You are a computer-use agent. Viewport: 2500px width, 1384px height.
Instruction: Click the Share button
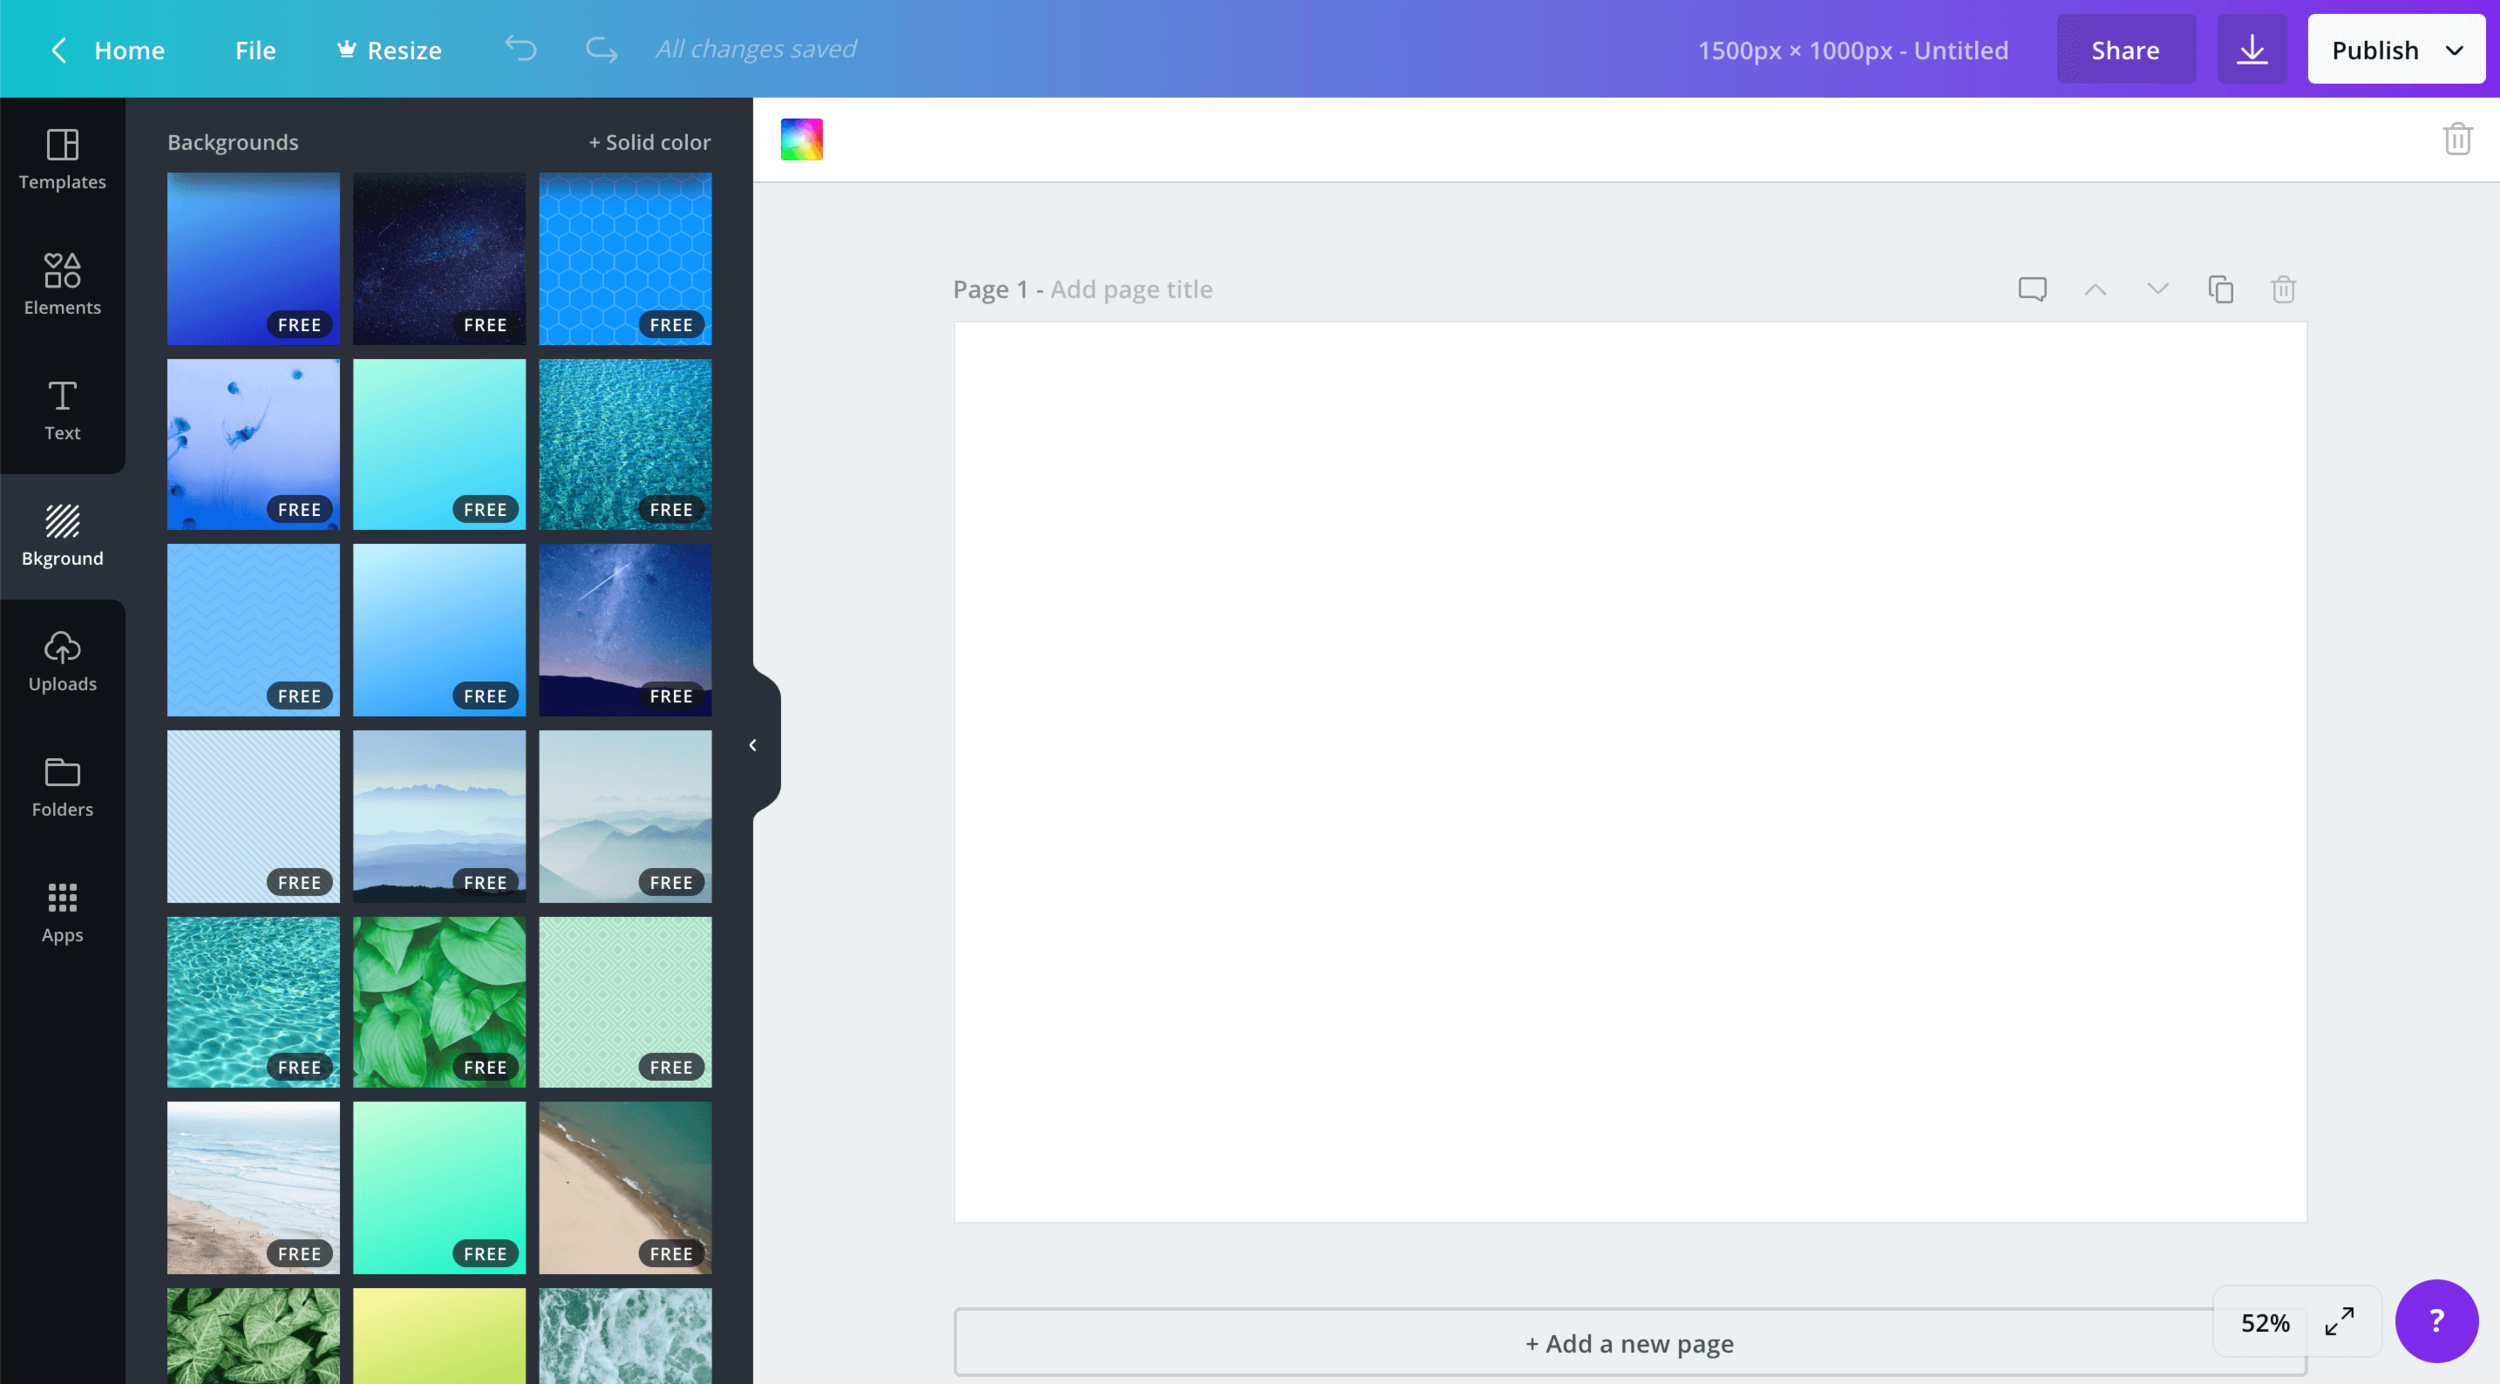pyautogui.click(x=2125, y=48)
